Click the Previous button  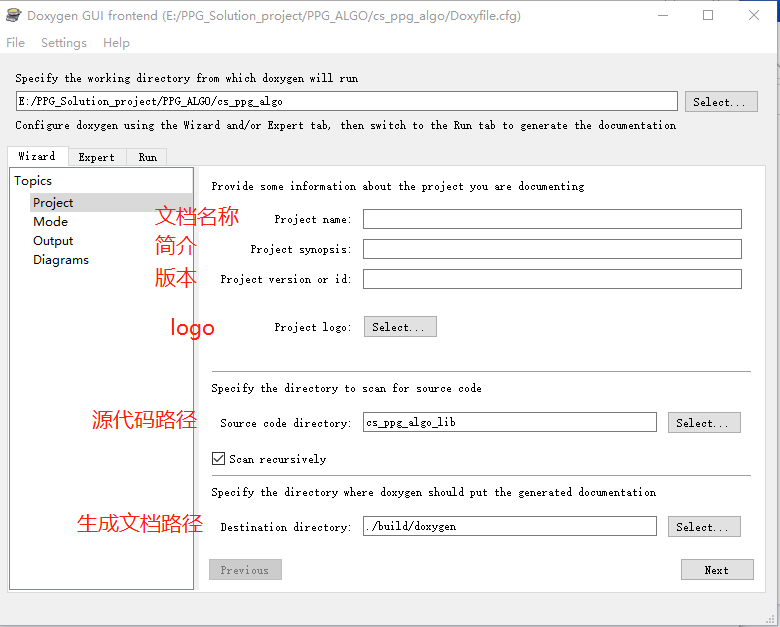tap(245, 570)
